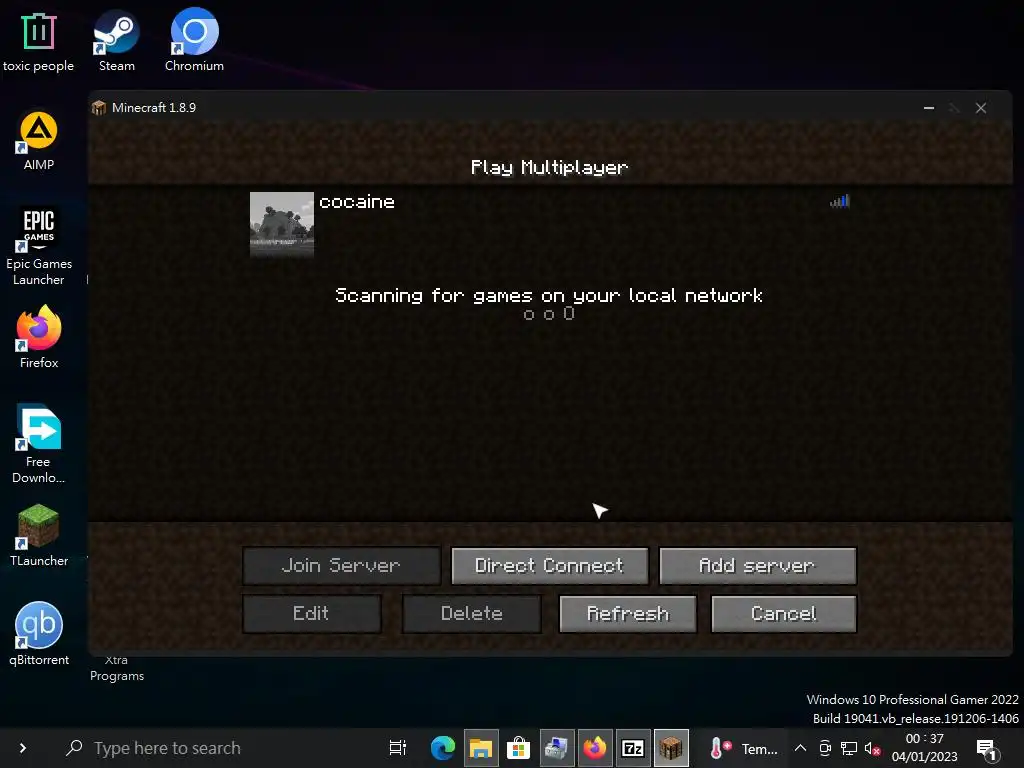Minimize the Minecraft 1.8.9 window
Image resolution: width=1024 pixels, height=768 pixels.
coord(929,108)
